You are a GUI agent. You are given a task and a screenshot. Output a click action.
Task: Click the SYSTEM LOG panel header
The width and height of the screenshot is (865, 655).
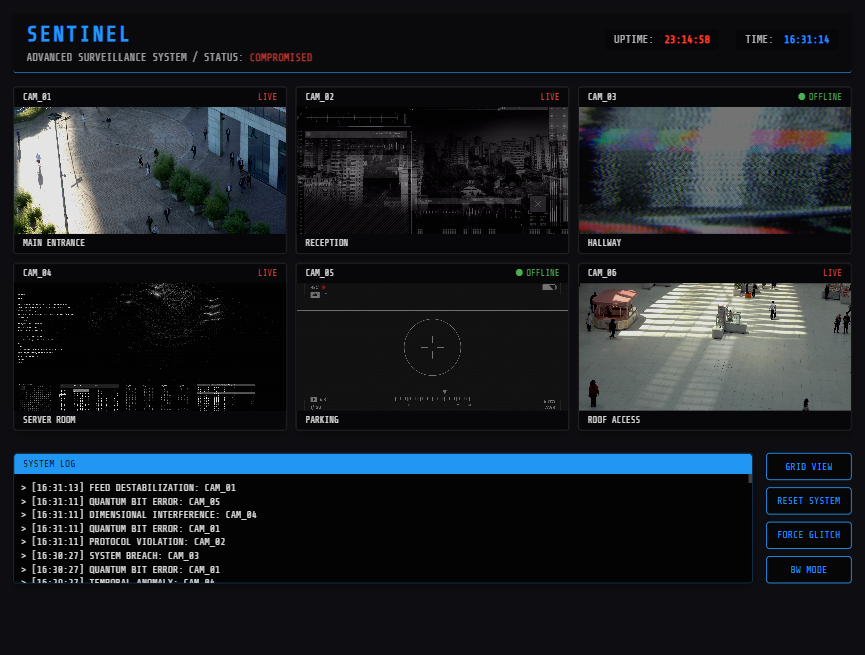tap(383, 464)
